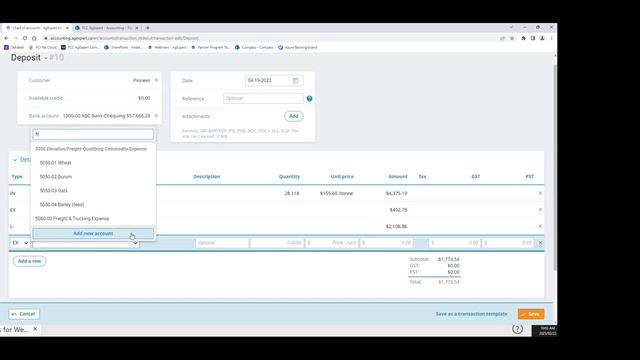
Task: Click the Reference help question mark icon
Action: pyautogui.click(x=309, y=98)
